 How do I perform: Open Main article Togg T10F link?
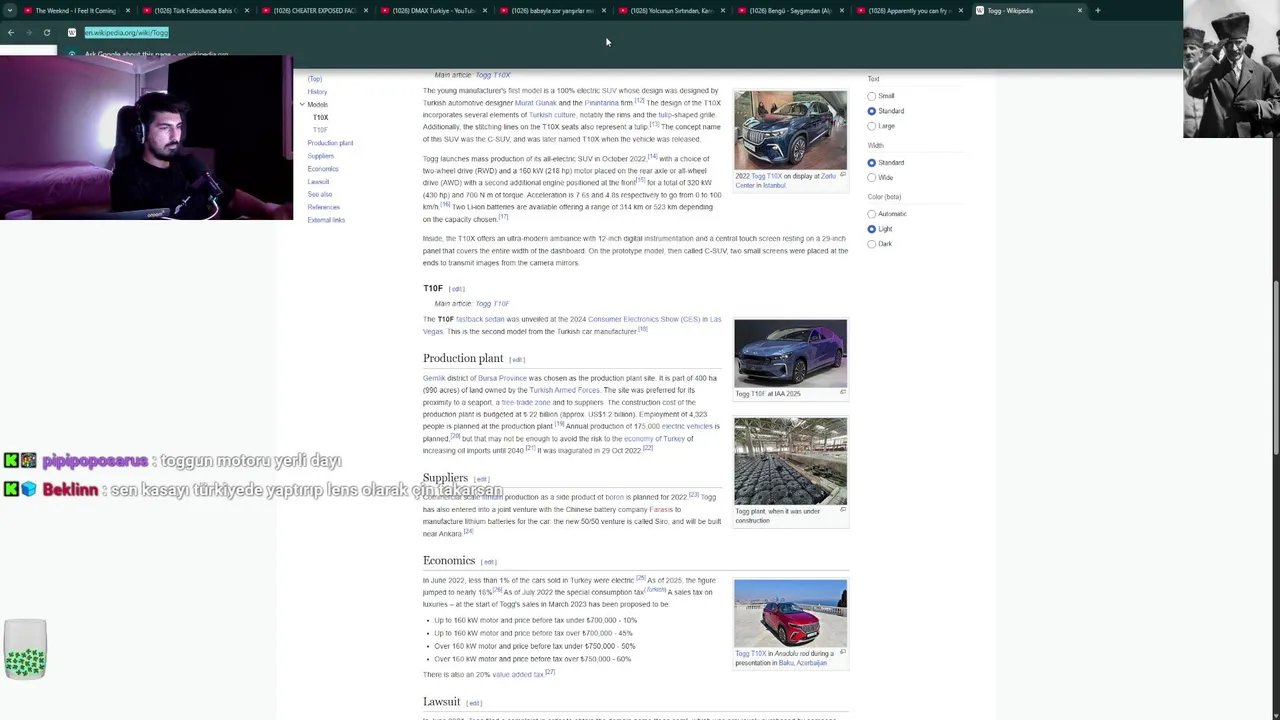(x=492, y=303)
